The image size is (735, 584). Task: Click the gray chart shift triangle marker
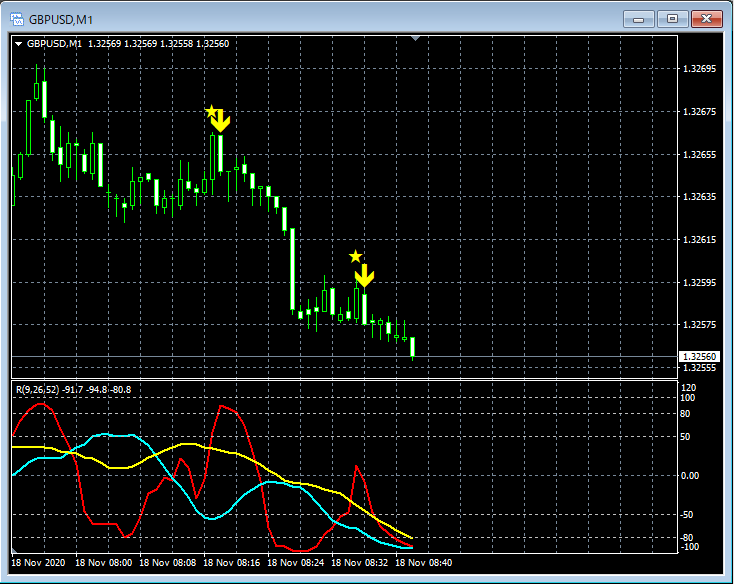[416, 39]
